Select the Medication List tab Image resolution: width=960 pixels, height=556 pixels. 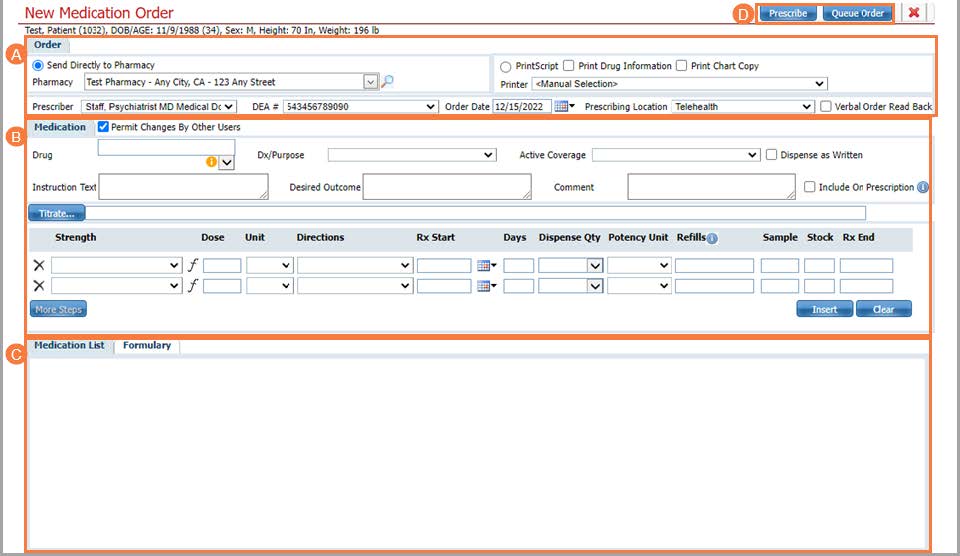[x=69, y=346]
